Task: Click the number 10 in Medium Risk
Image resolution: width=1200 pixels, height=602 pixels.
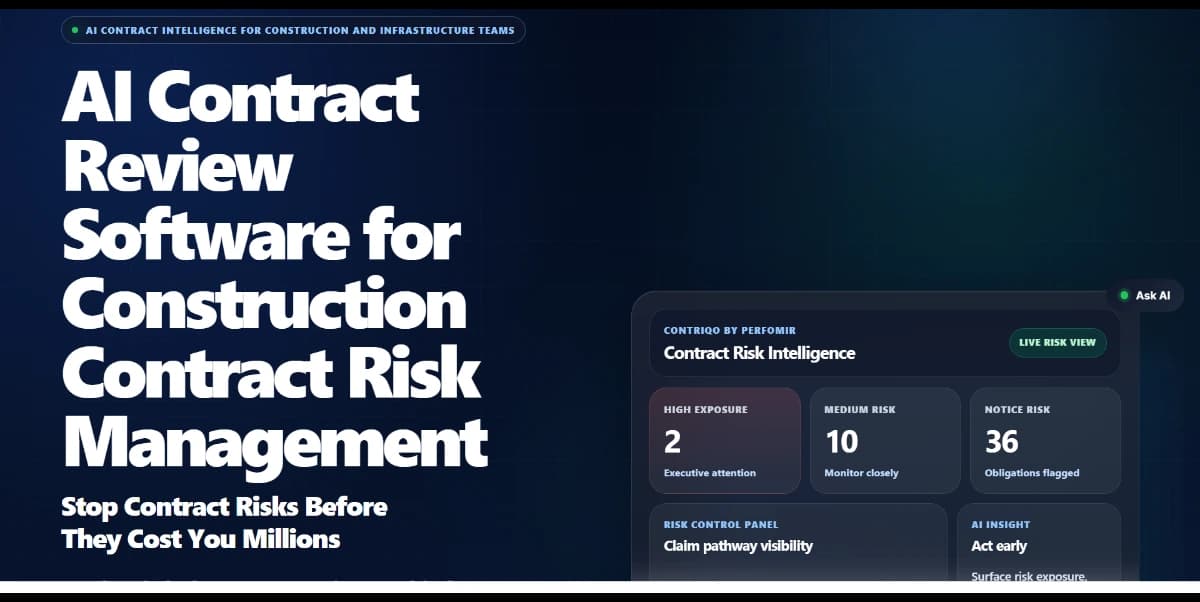Action: point(841,441)
